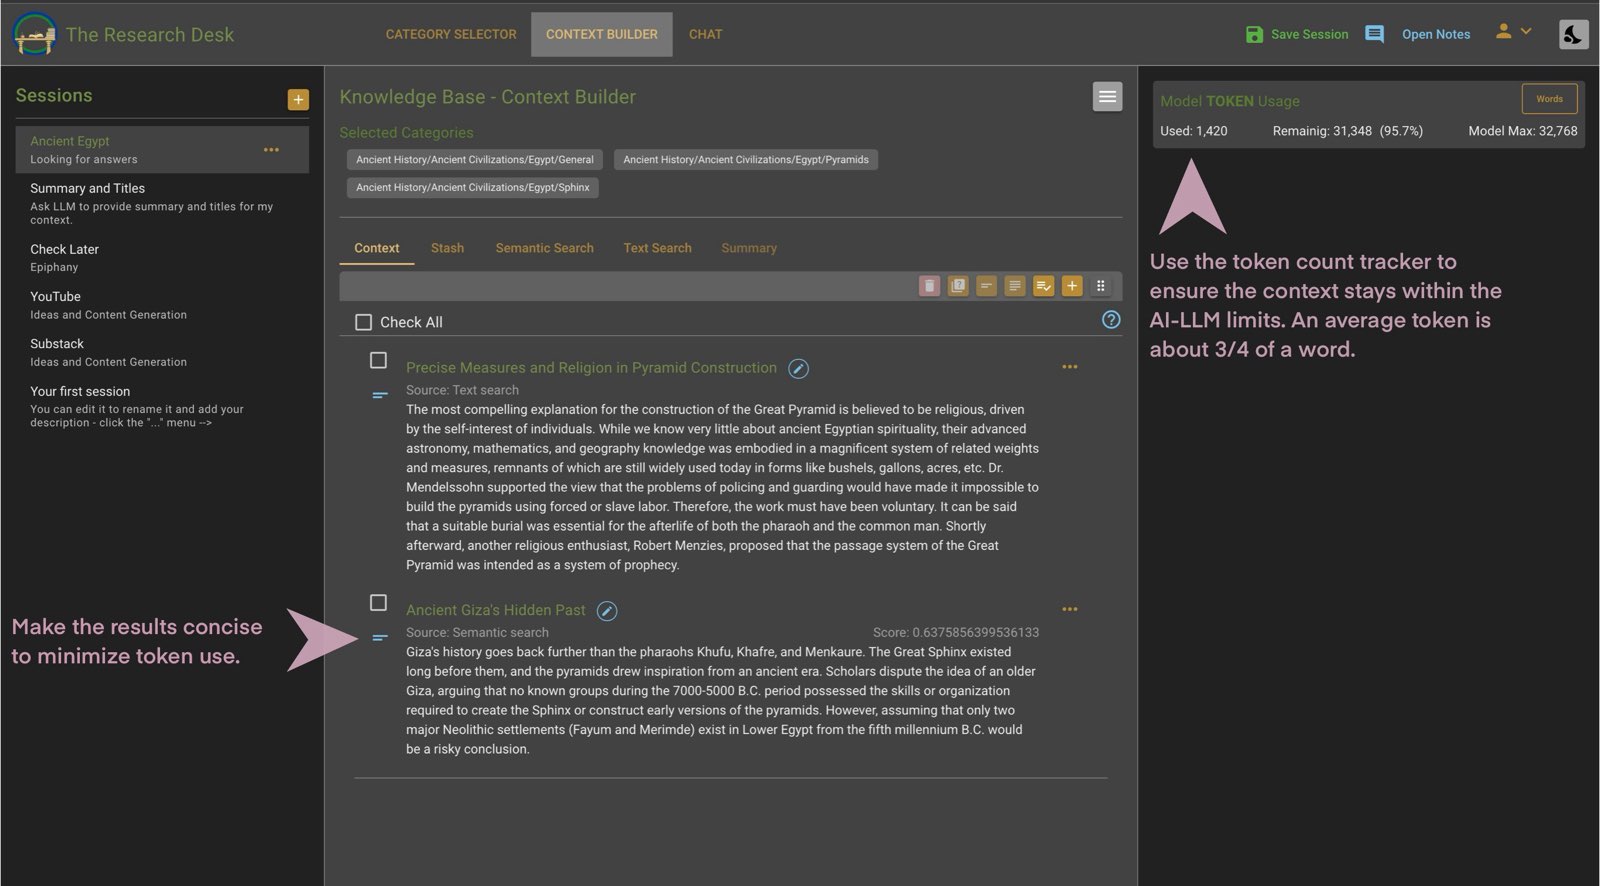Select the Check Later session
Screen dimensions: 1600x886
pyautogui.click(x=162, y=257)
